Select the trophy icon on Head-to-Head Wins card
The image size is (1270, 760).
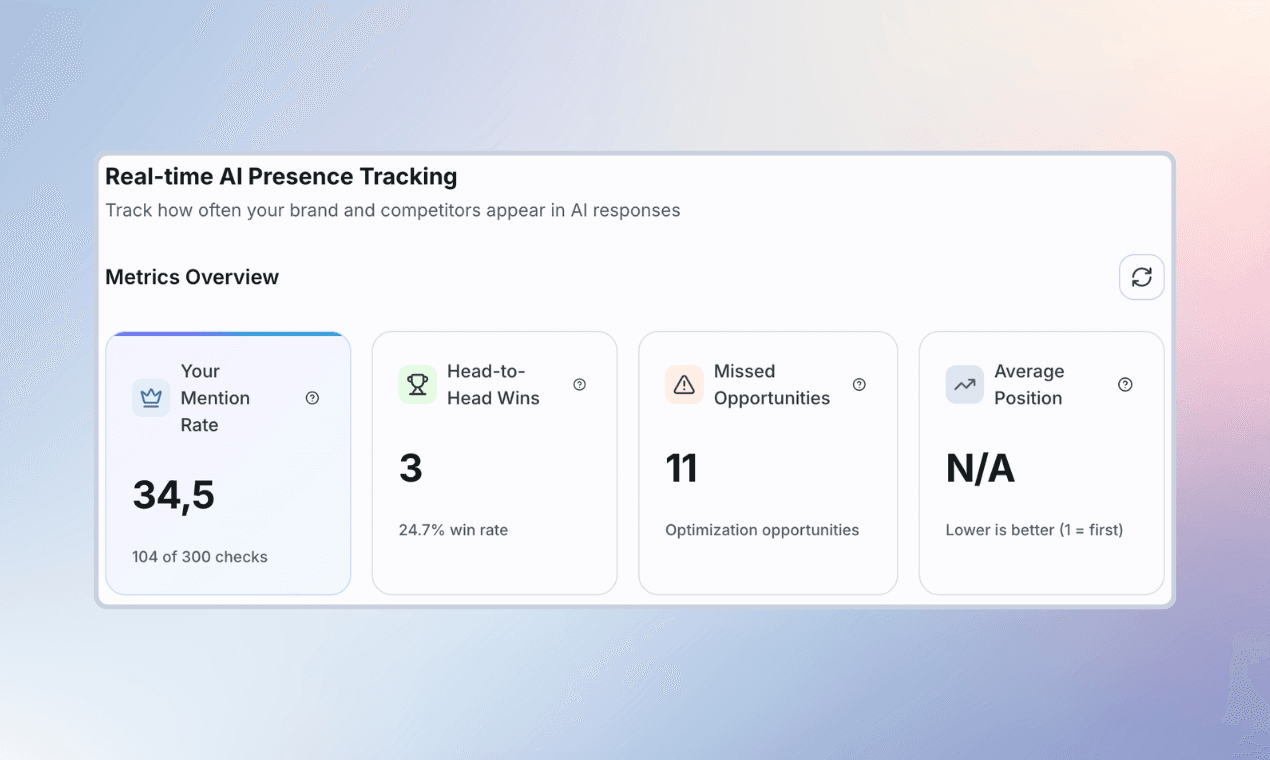[418, 384]
